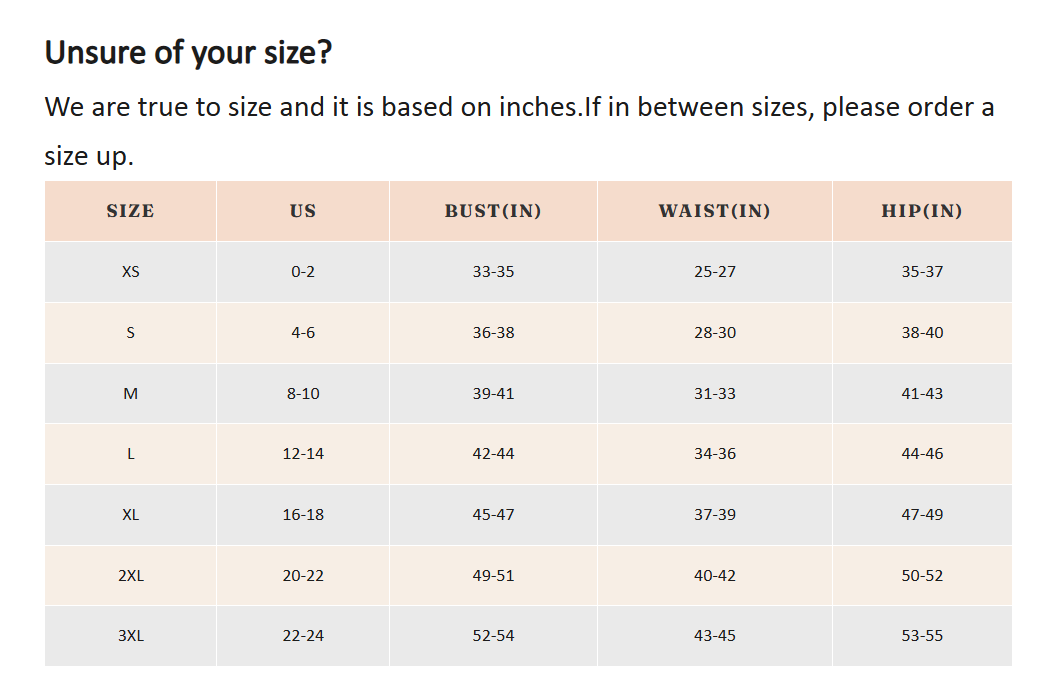This screenshot has height=673, width=1061.
Task: Click US size 12-14 cell
Action: click(x=303, y=454)
